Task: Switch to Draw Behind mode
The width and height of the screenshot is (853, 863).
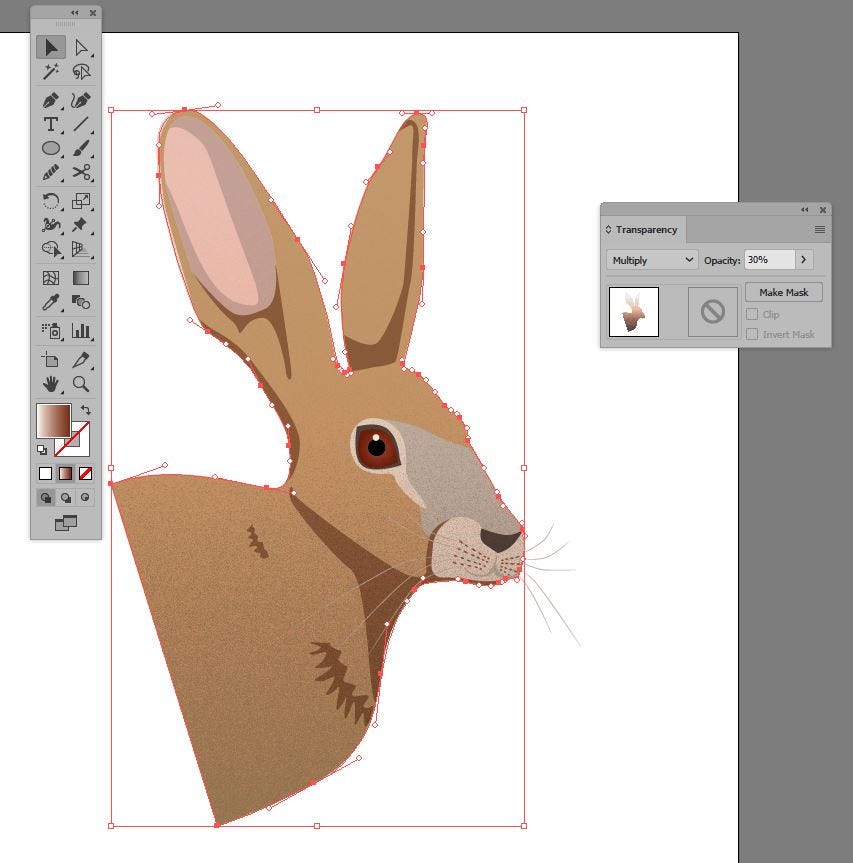Action: tap(66, 497)
